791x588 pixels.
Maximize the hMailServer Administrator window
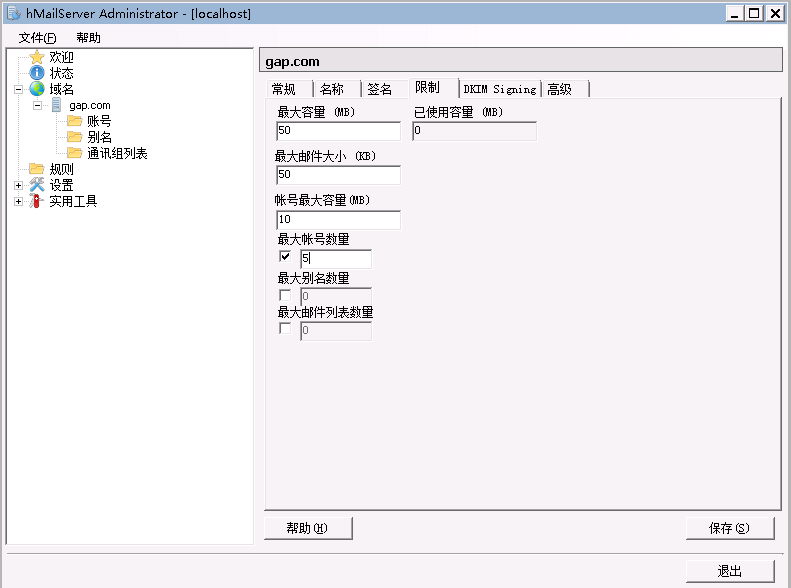(754, 14)
